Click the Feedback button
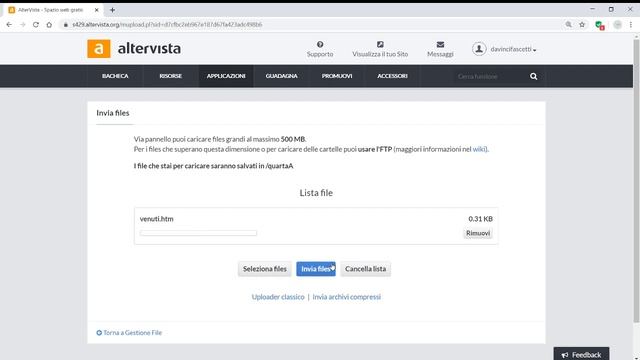Screen dimensions: 640x360 coord(581,354)
